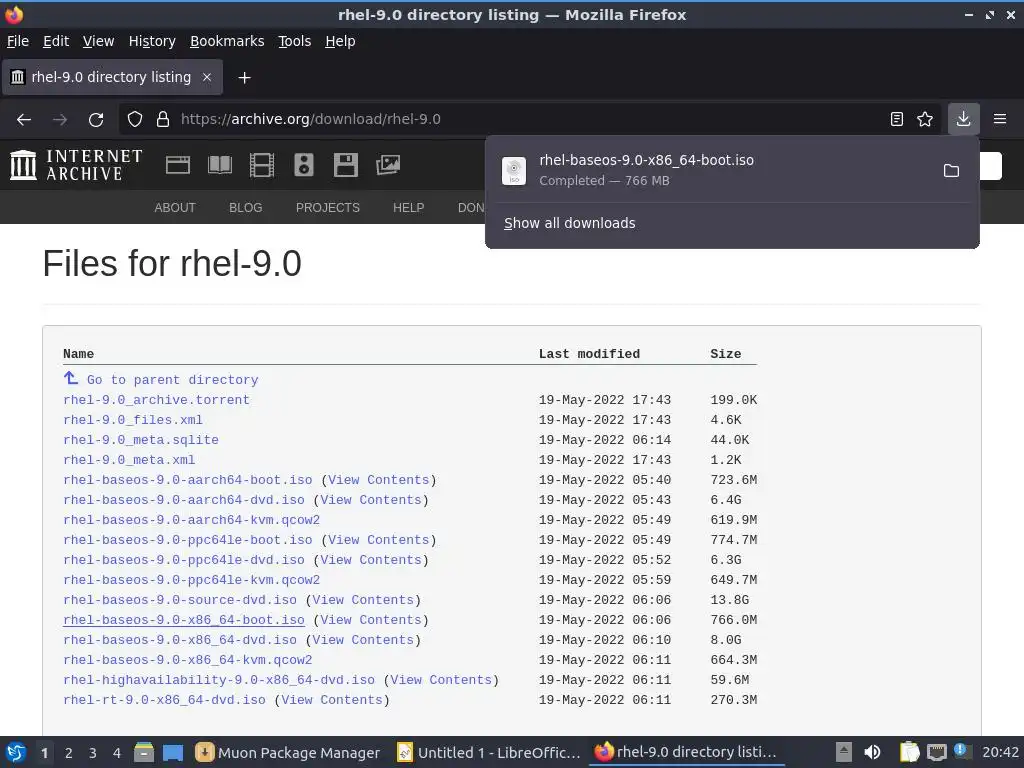Viewport: 1024px width, 768px height.
Task: Download rhel-9.0_archive.torrent
Action: (x=156, y=400)
